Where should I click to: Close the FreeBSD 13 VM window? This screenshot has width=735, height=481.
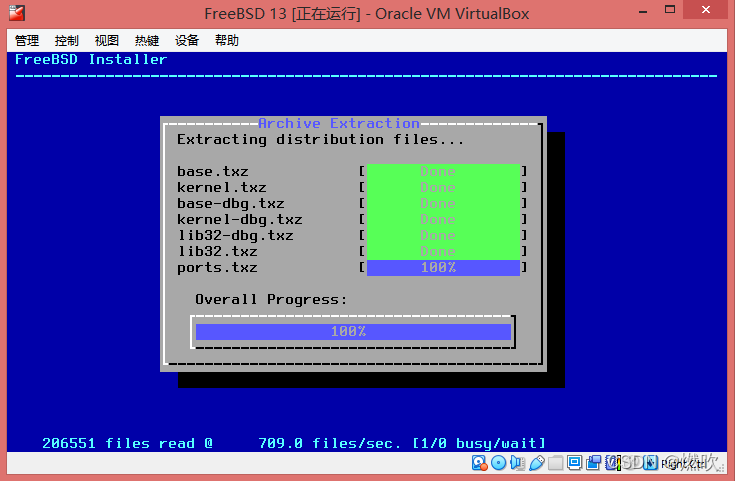706,10
